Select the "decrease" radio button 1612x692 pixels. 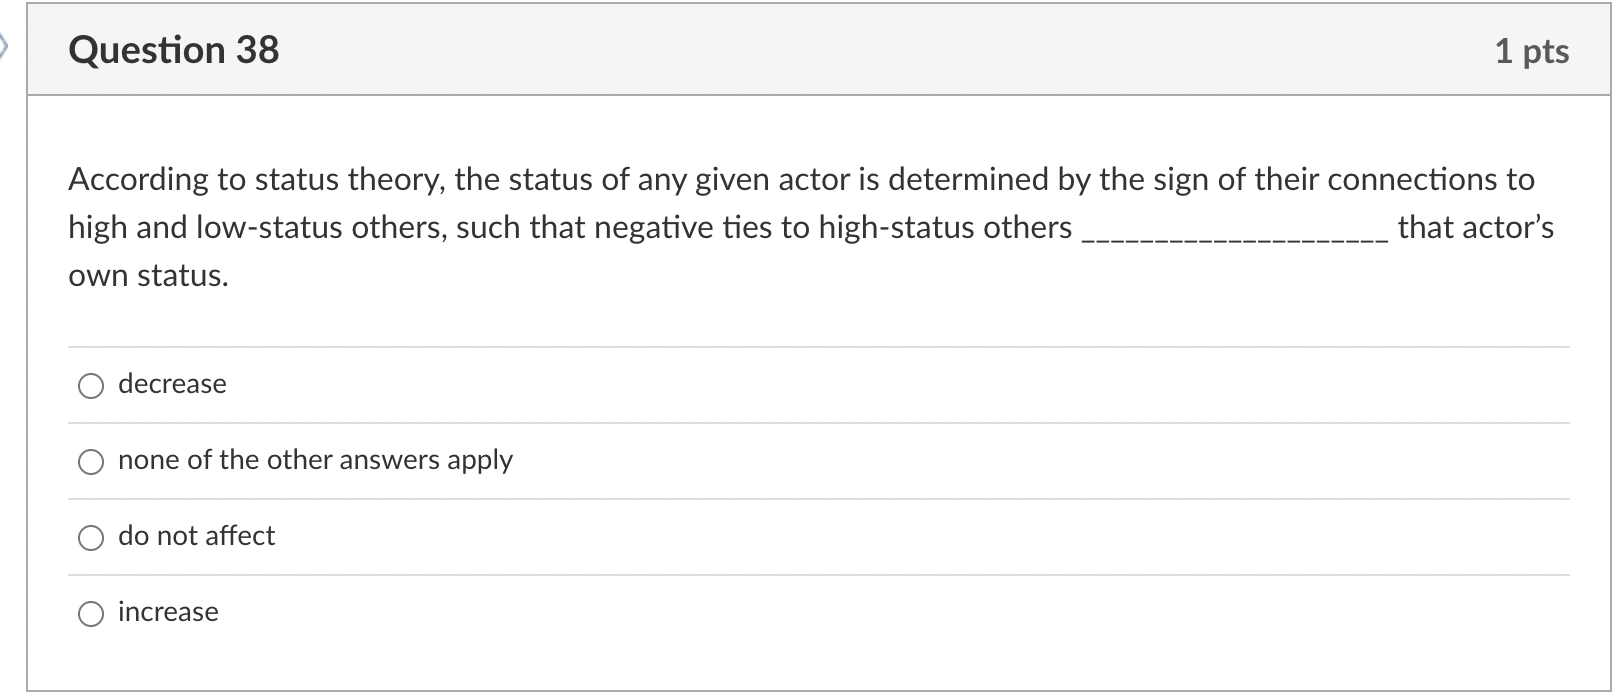tap(91, 385)
